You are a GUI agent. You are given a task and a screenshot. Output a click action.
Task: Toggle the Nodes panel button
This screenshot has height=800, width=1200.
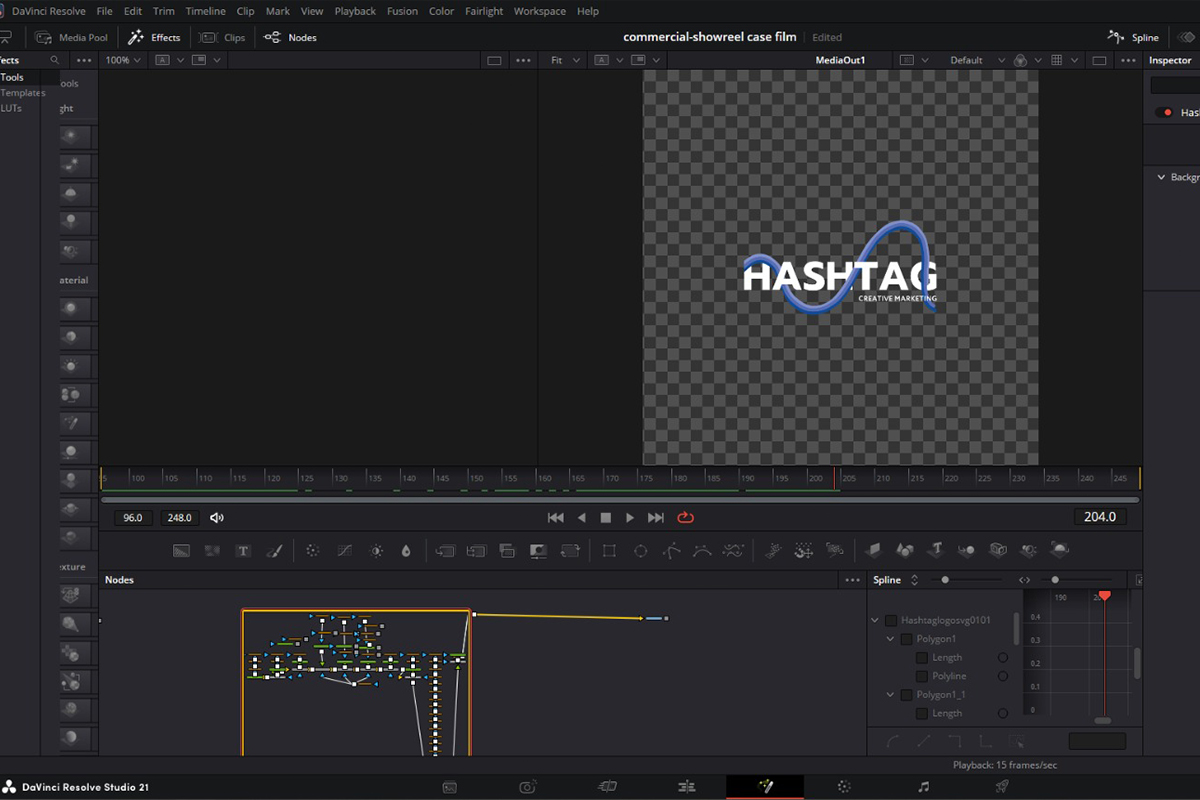[x=290, y=38]
